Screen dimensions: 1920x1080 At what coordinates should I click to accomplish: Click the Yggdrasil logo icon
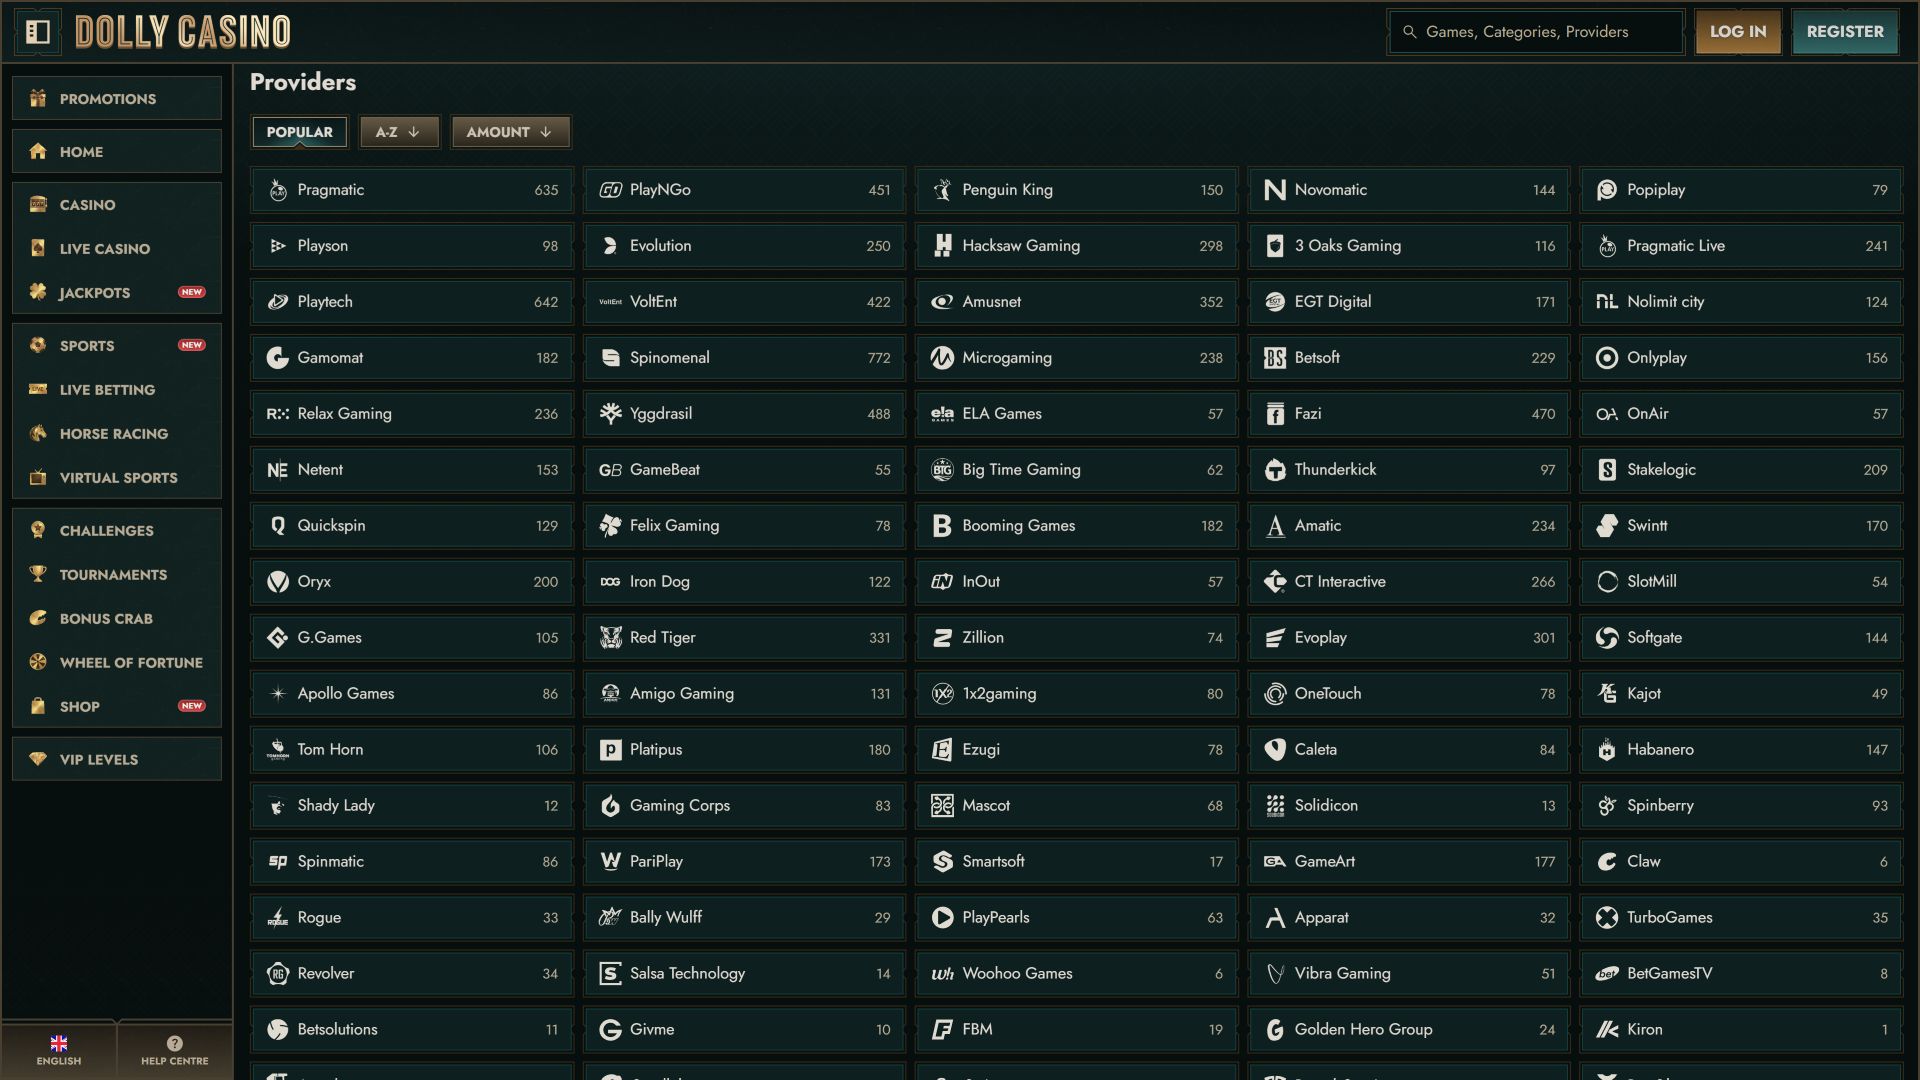point(610,414)
